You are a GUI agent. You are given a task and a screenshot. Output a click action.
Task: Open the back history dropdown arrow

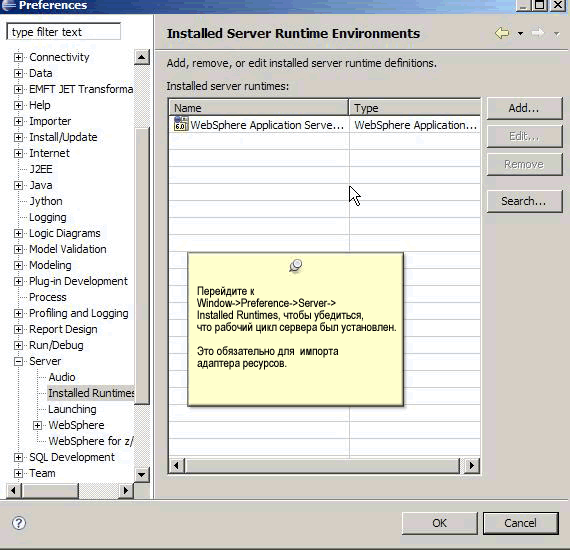pos(520,34)
